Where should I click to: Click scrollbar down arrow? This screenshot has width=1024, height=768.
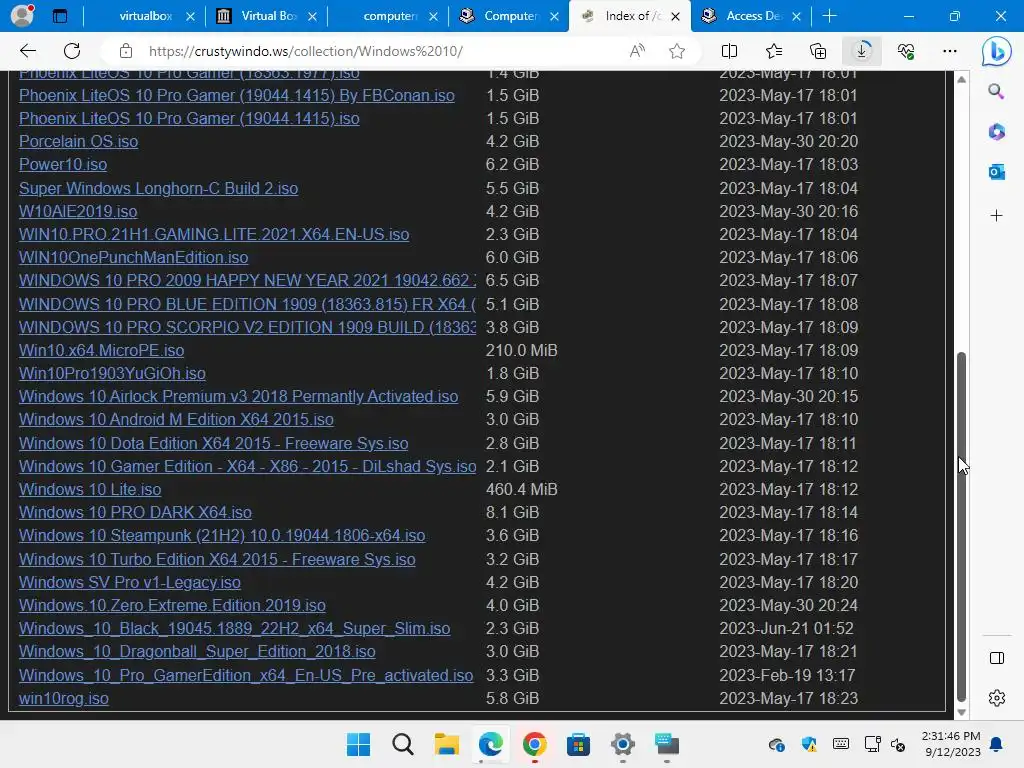point(961,712)
